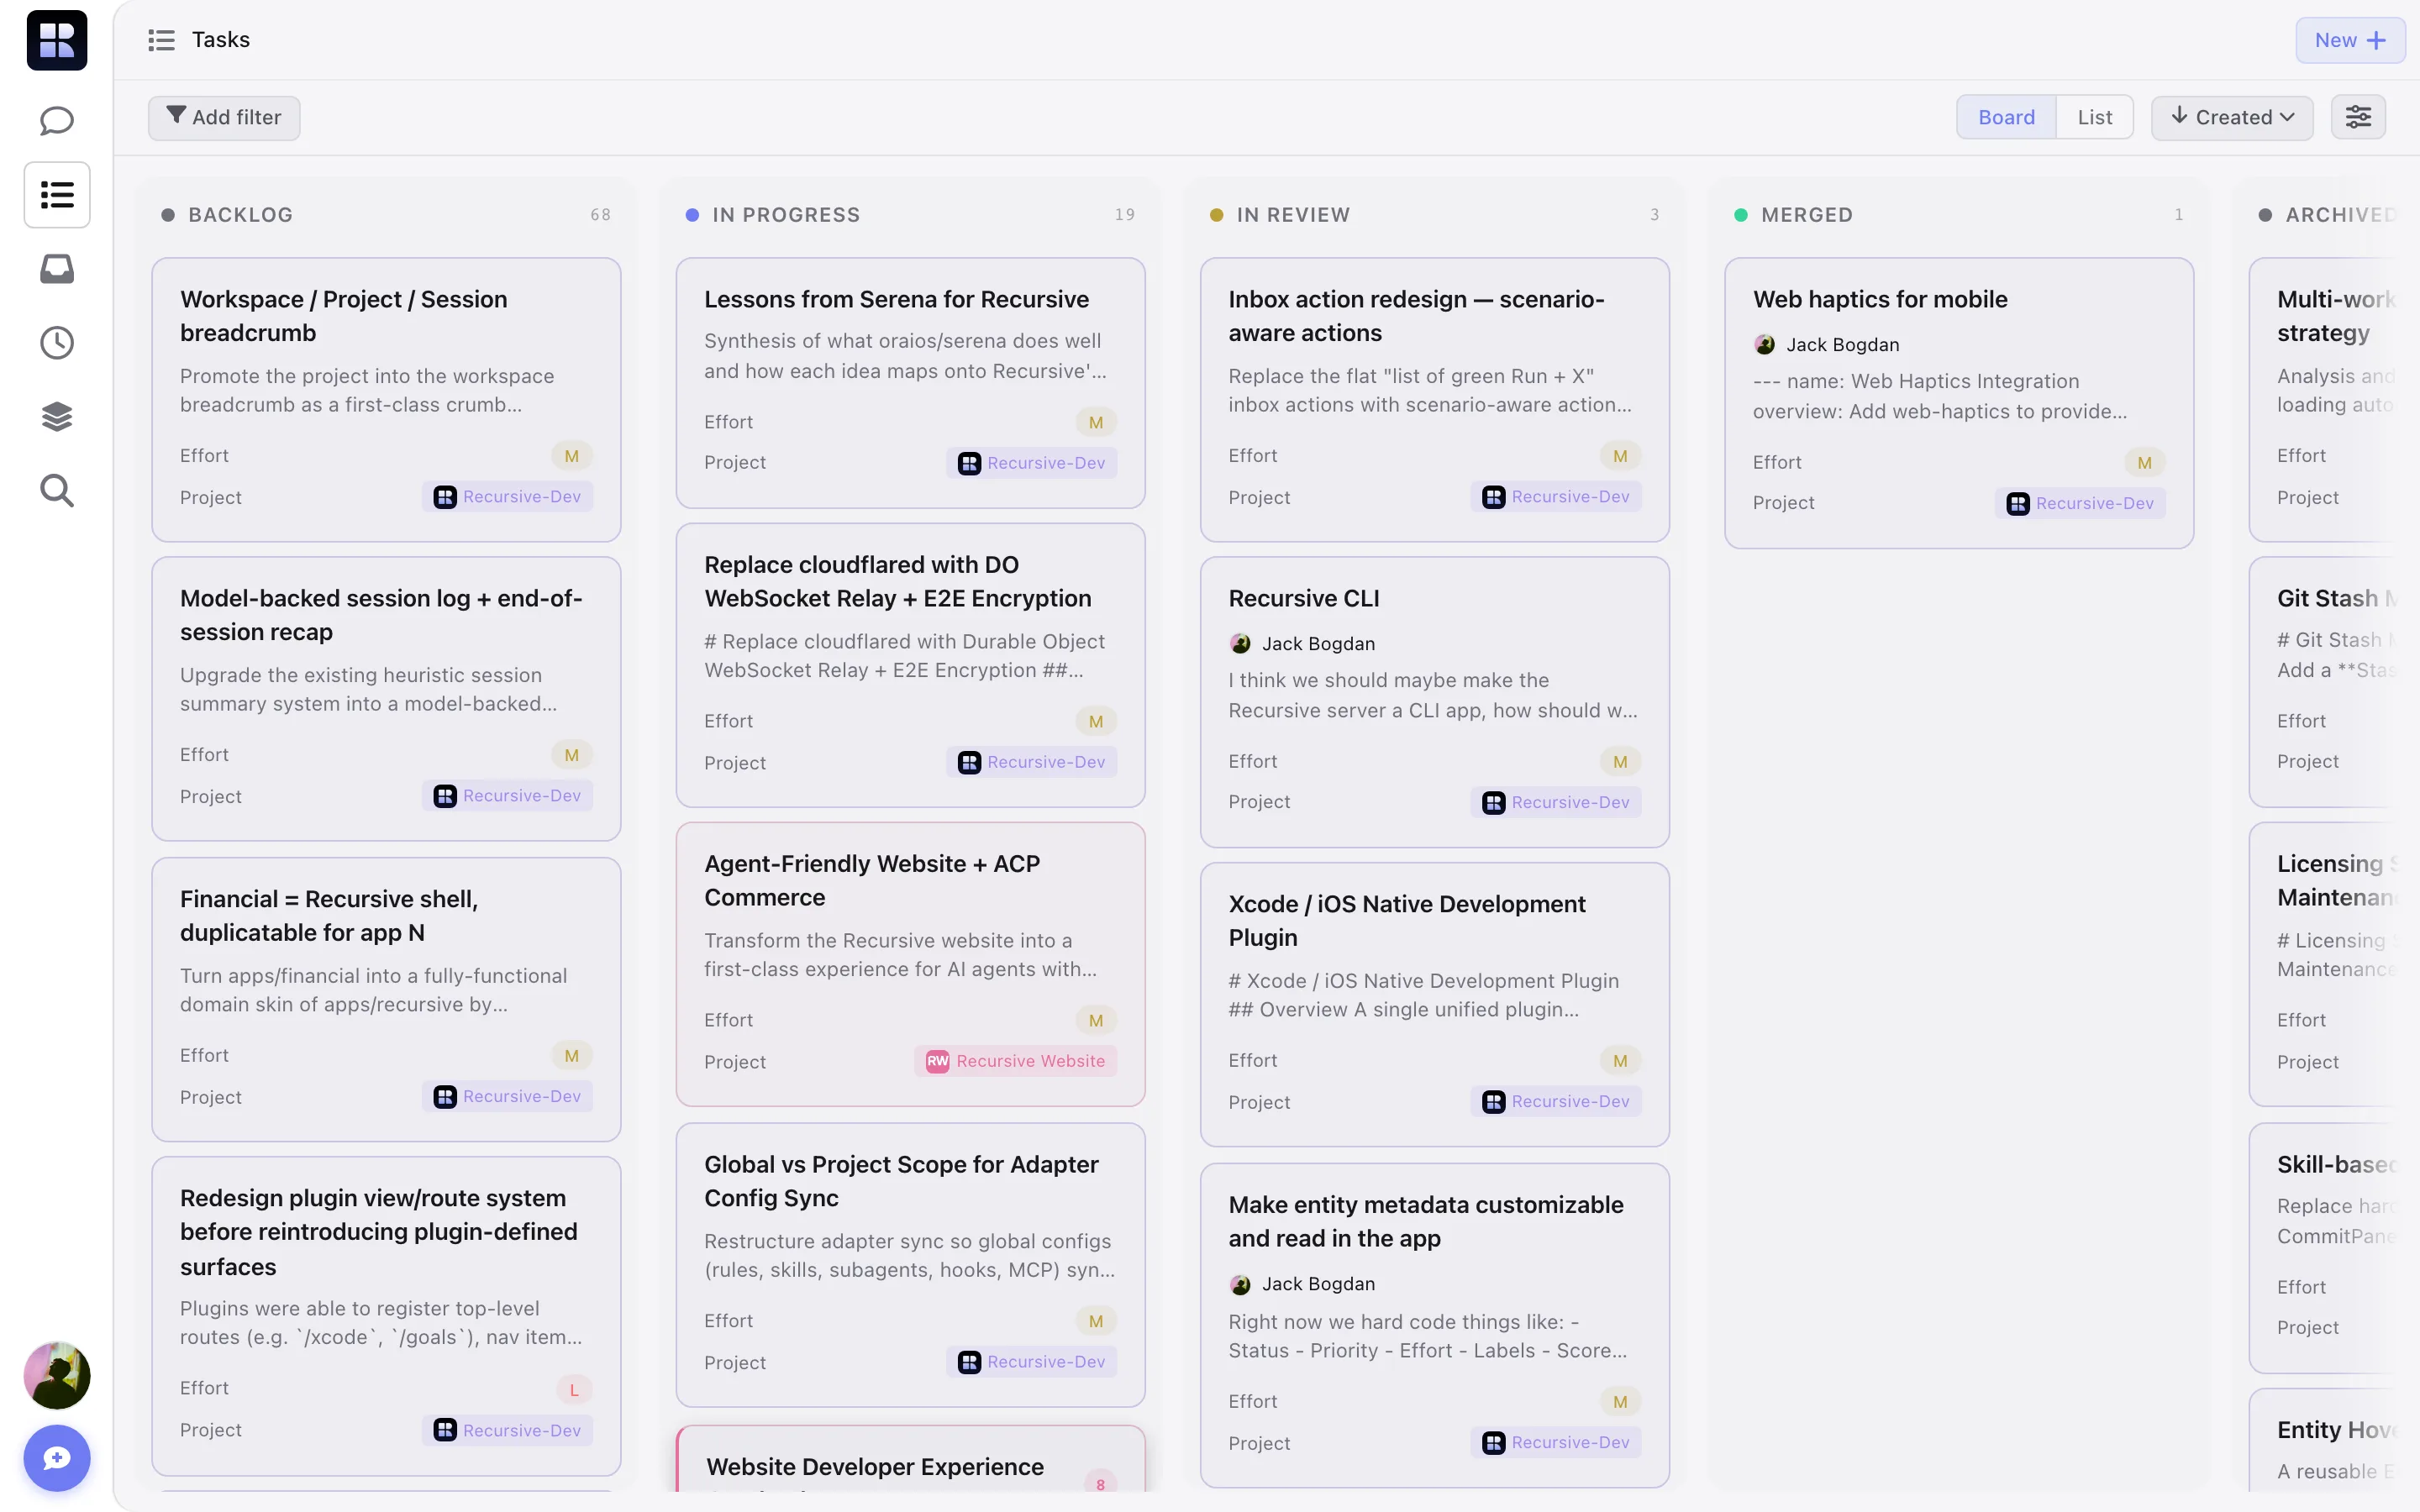The image size is (2420, 1512).
Task: Open the blue chat assistant bubble button
Action: point(57,1458)
